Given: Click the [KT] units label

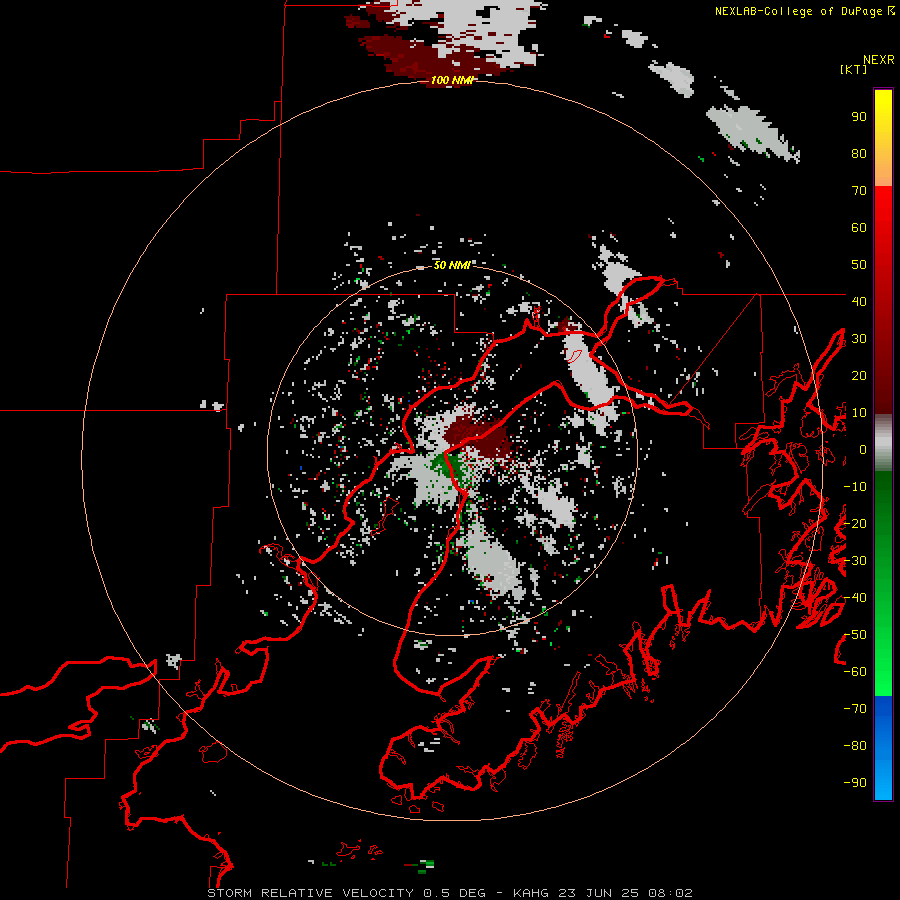Looking at the screenshot, I should click(x=853, y=69).
